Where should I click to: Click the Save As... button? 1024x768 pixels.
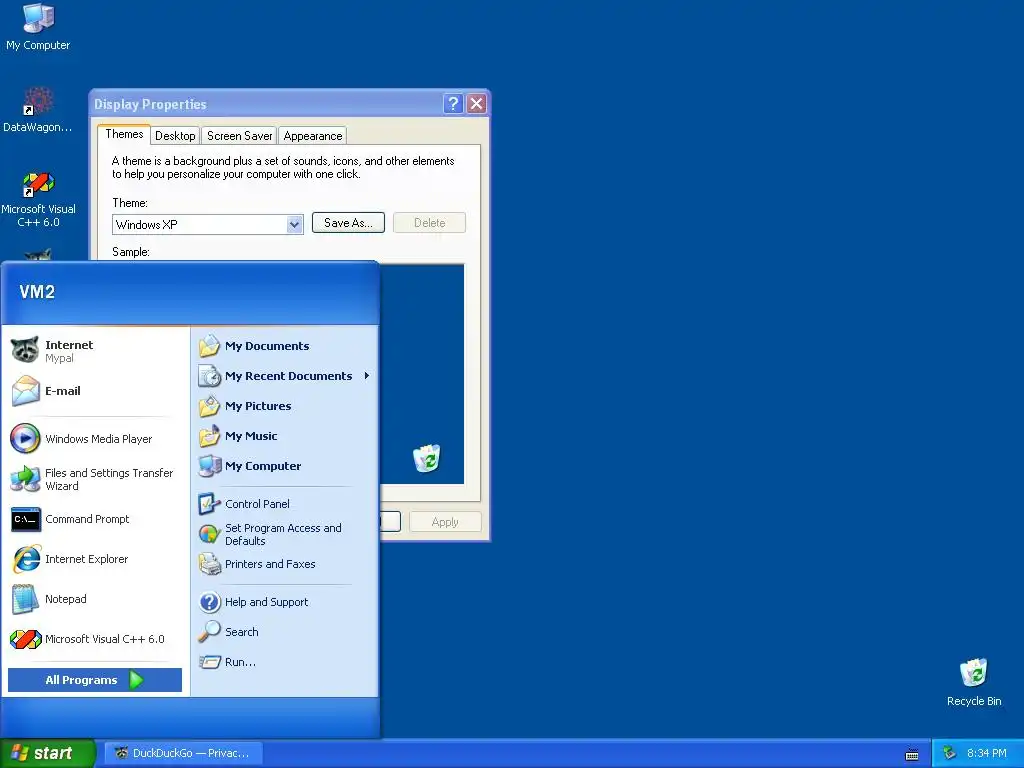(348, 223)
